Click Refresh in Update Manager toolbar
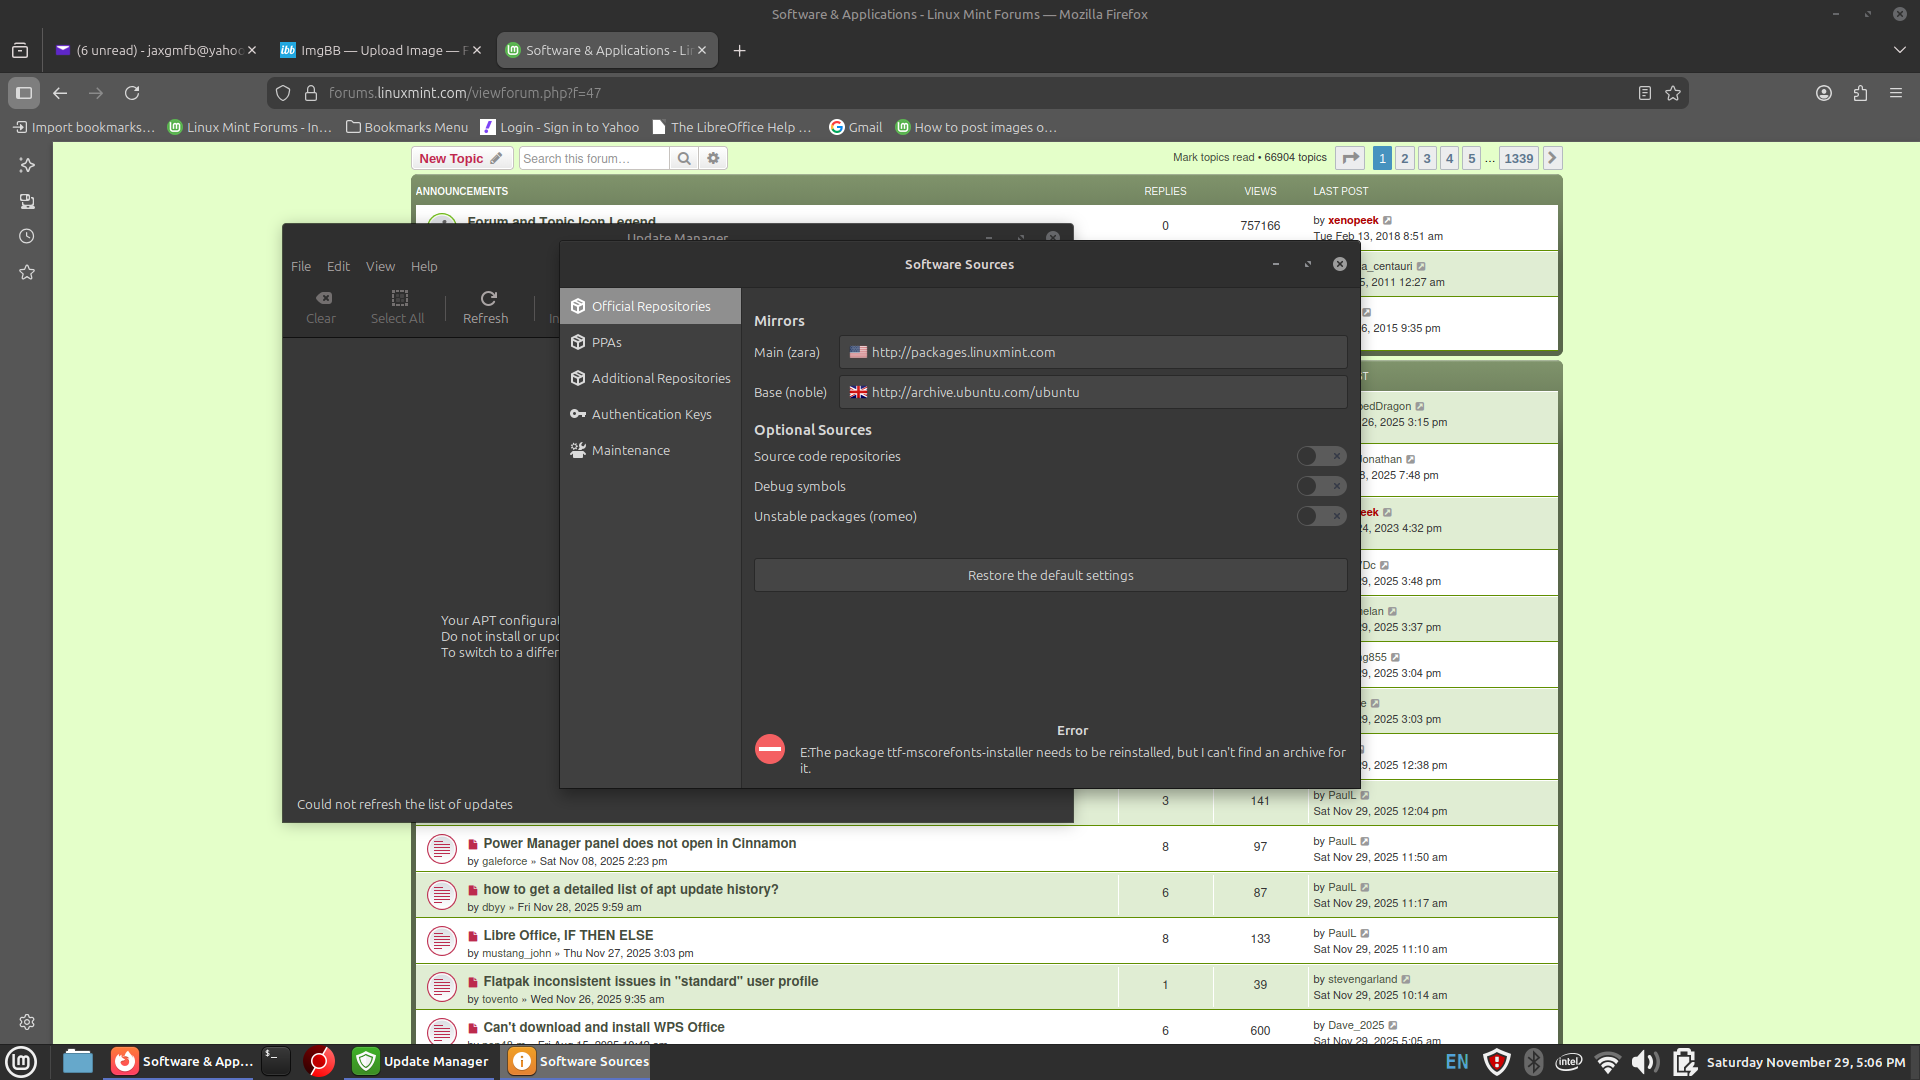The height and width of the screenshot is (1080, 1920). pos(486,307)
